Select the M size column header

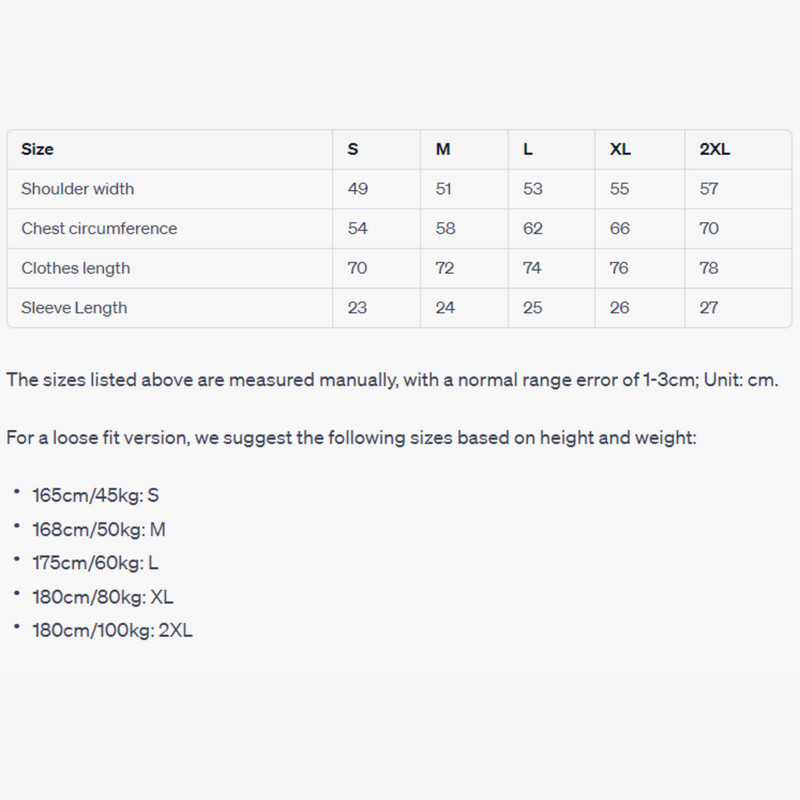coord(443,149)
